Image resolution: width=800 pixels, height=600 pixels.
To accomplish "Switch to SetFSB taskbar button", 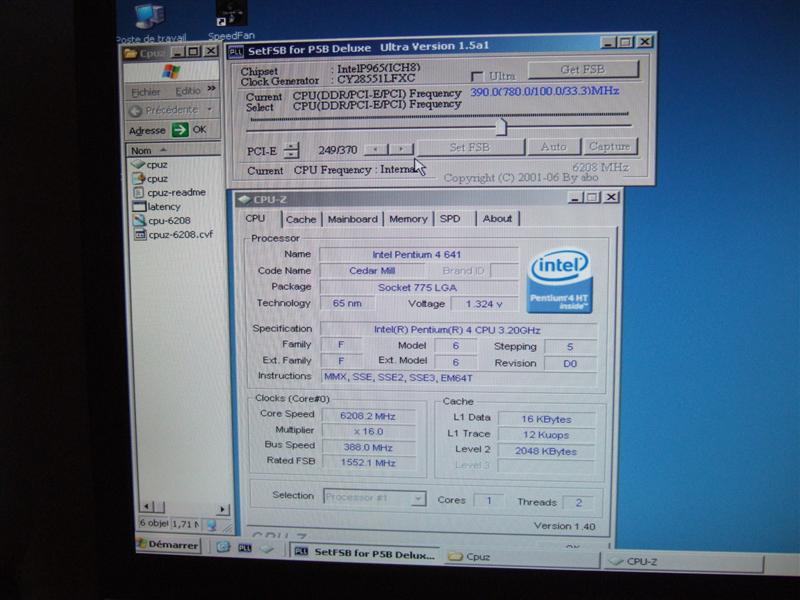I will (366, 554).
